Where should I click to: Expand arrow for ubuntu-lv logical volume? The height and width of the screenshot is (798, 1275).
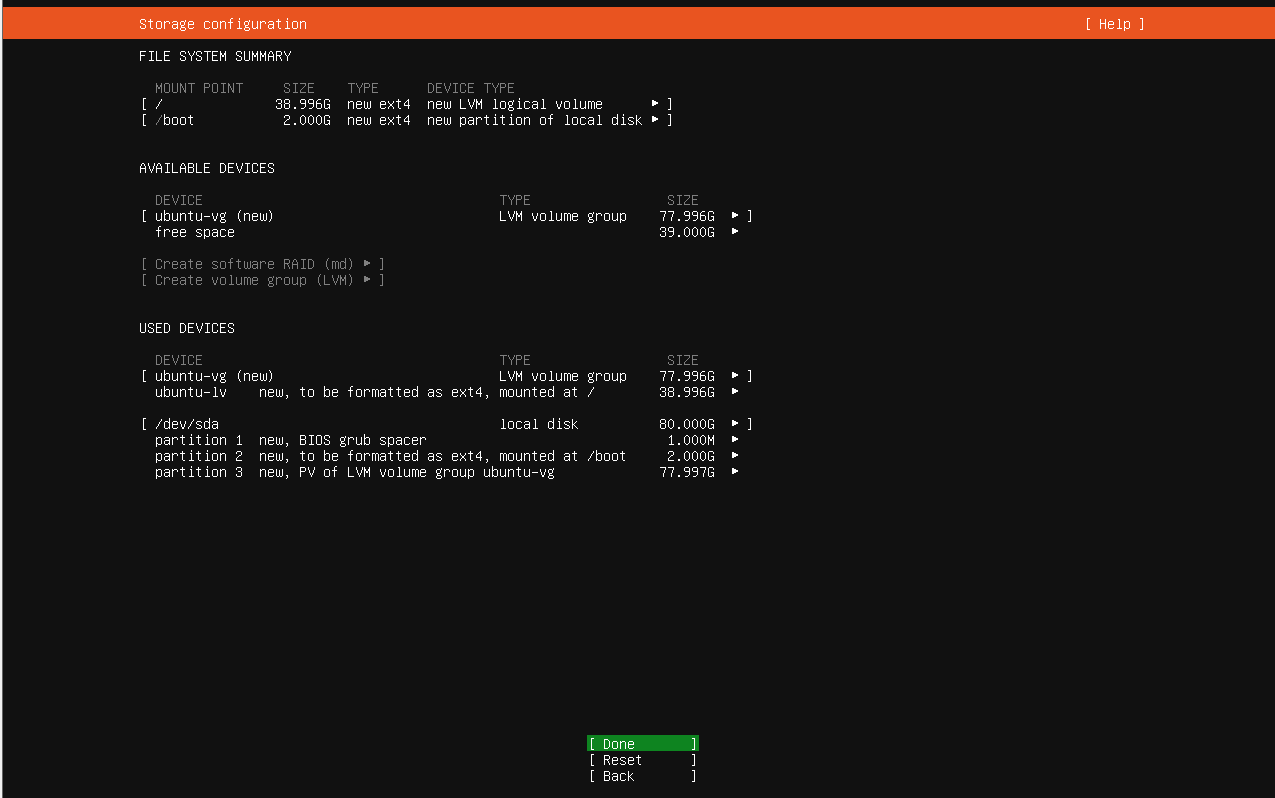click(x=736, y=392)
